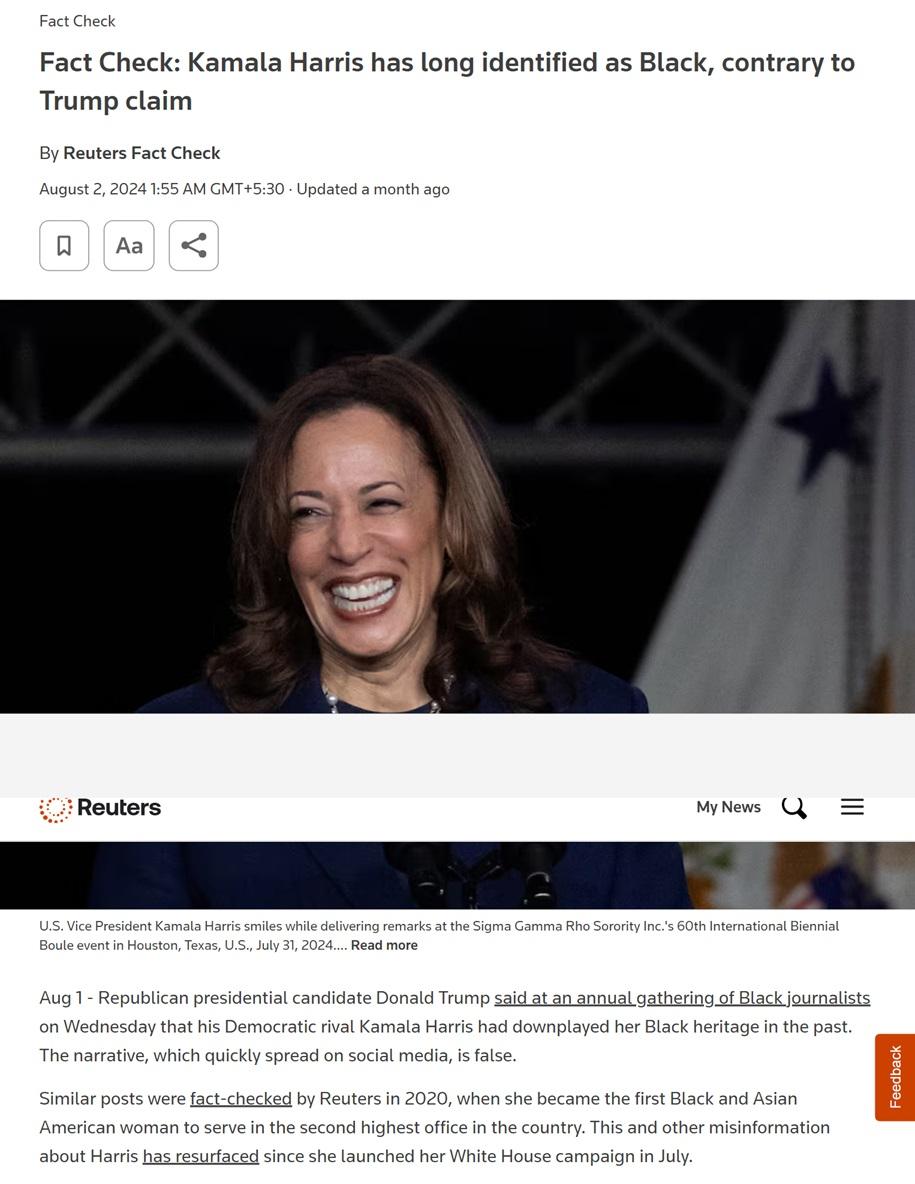915x1184 pixels.
Task: Click the article publish date line
Action: tap(245, 190)
